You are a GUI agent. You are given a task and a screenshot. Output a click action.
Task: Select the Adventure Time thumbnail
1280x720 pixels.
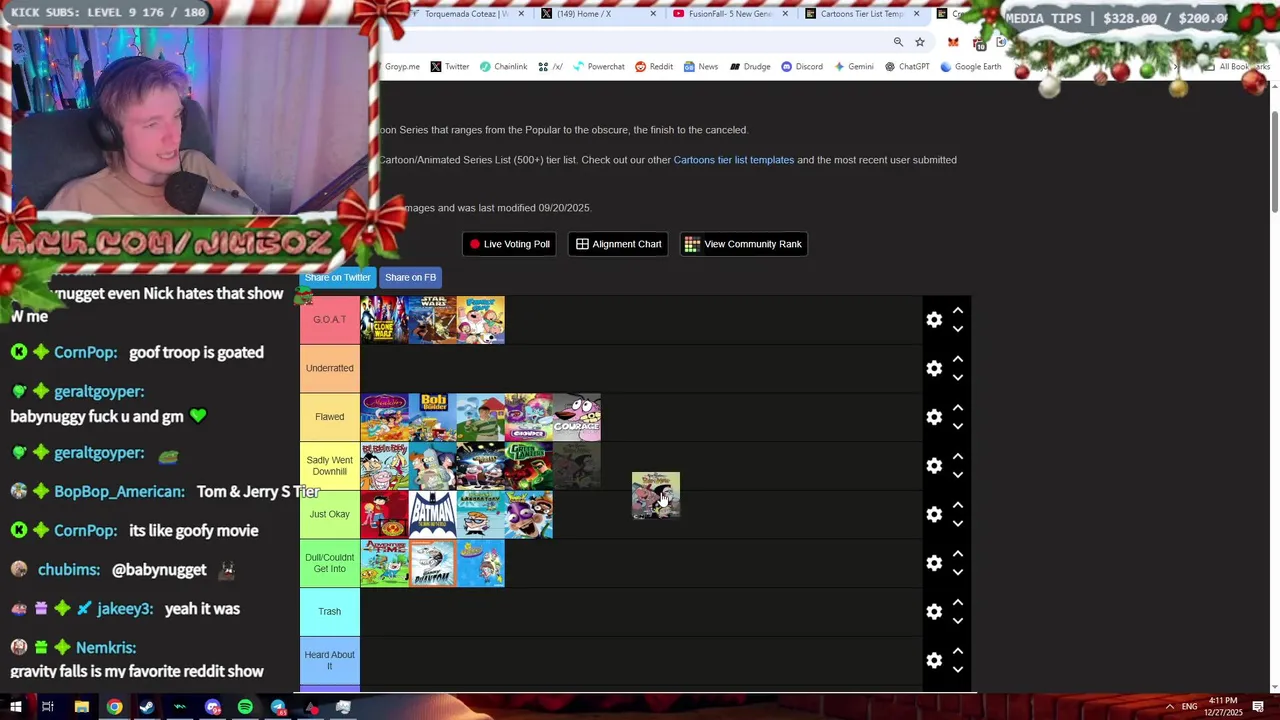pos(384,563)
